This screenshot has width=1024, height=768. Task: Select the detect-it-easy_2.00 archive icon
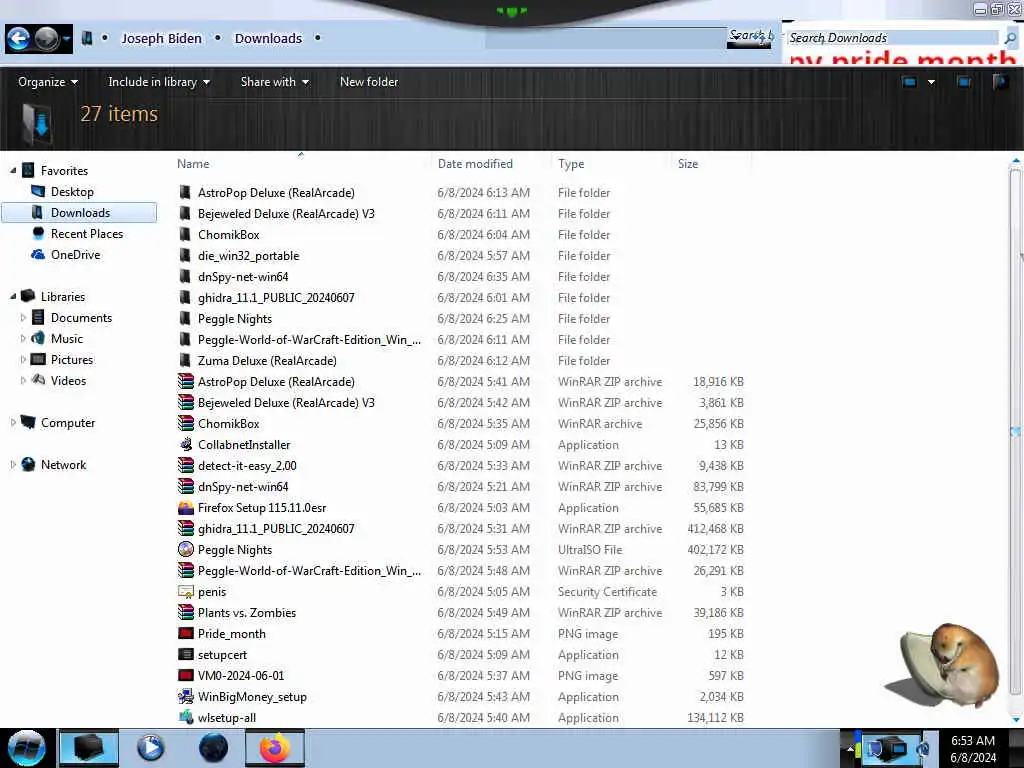coord(185,466)
